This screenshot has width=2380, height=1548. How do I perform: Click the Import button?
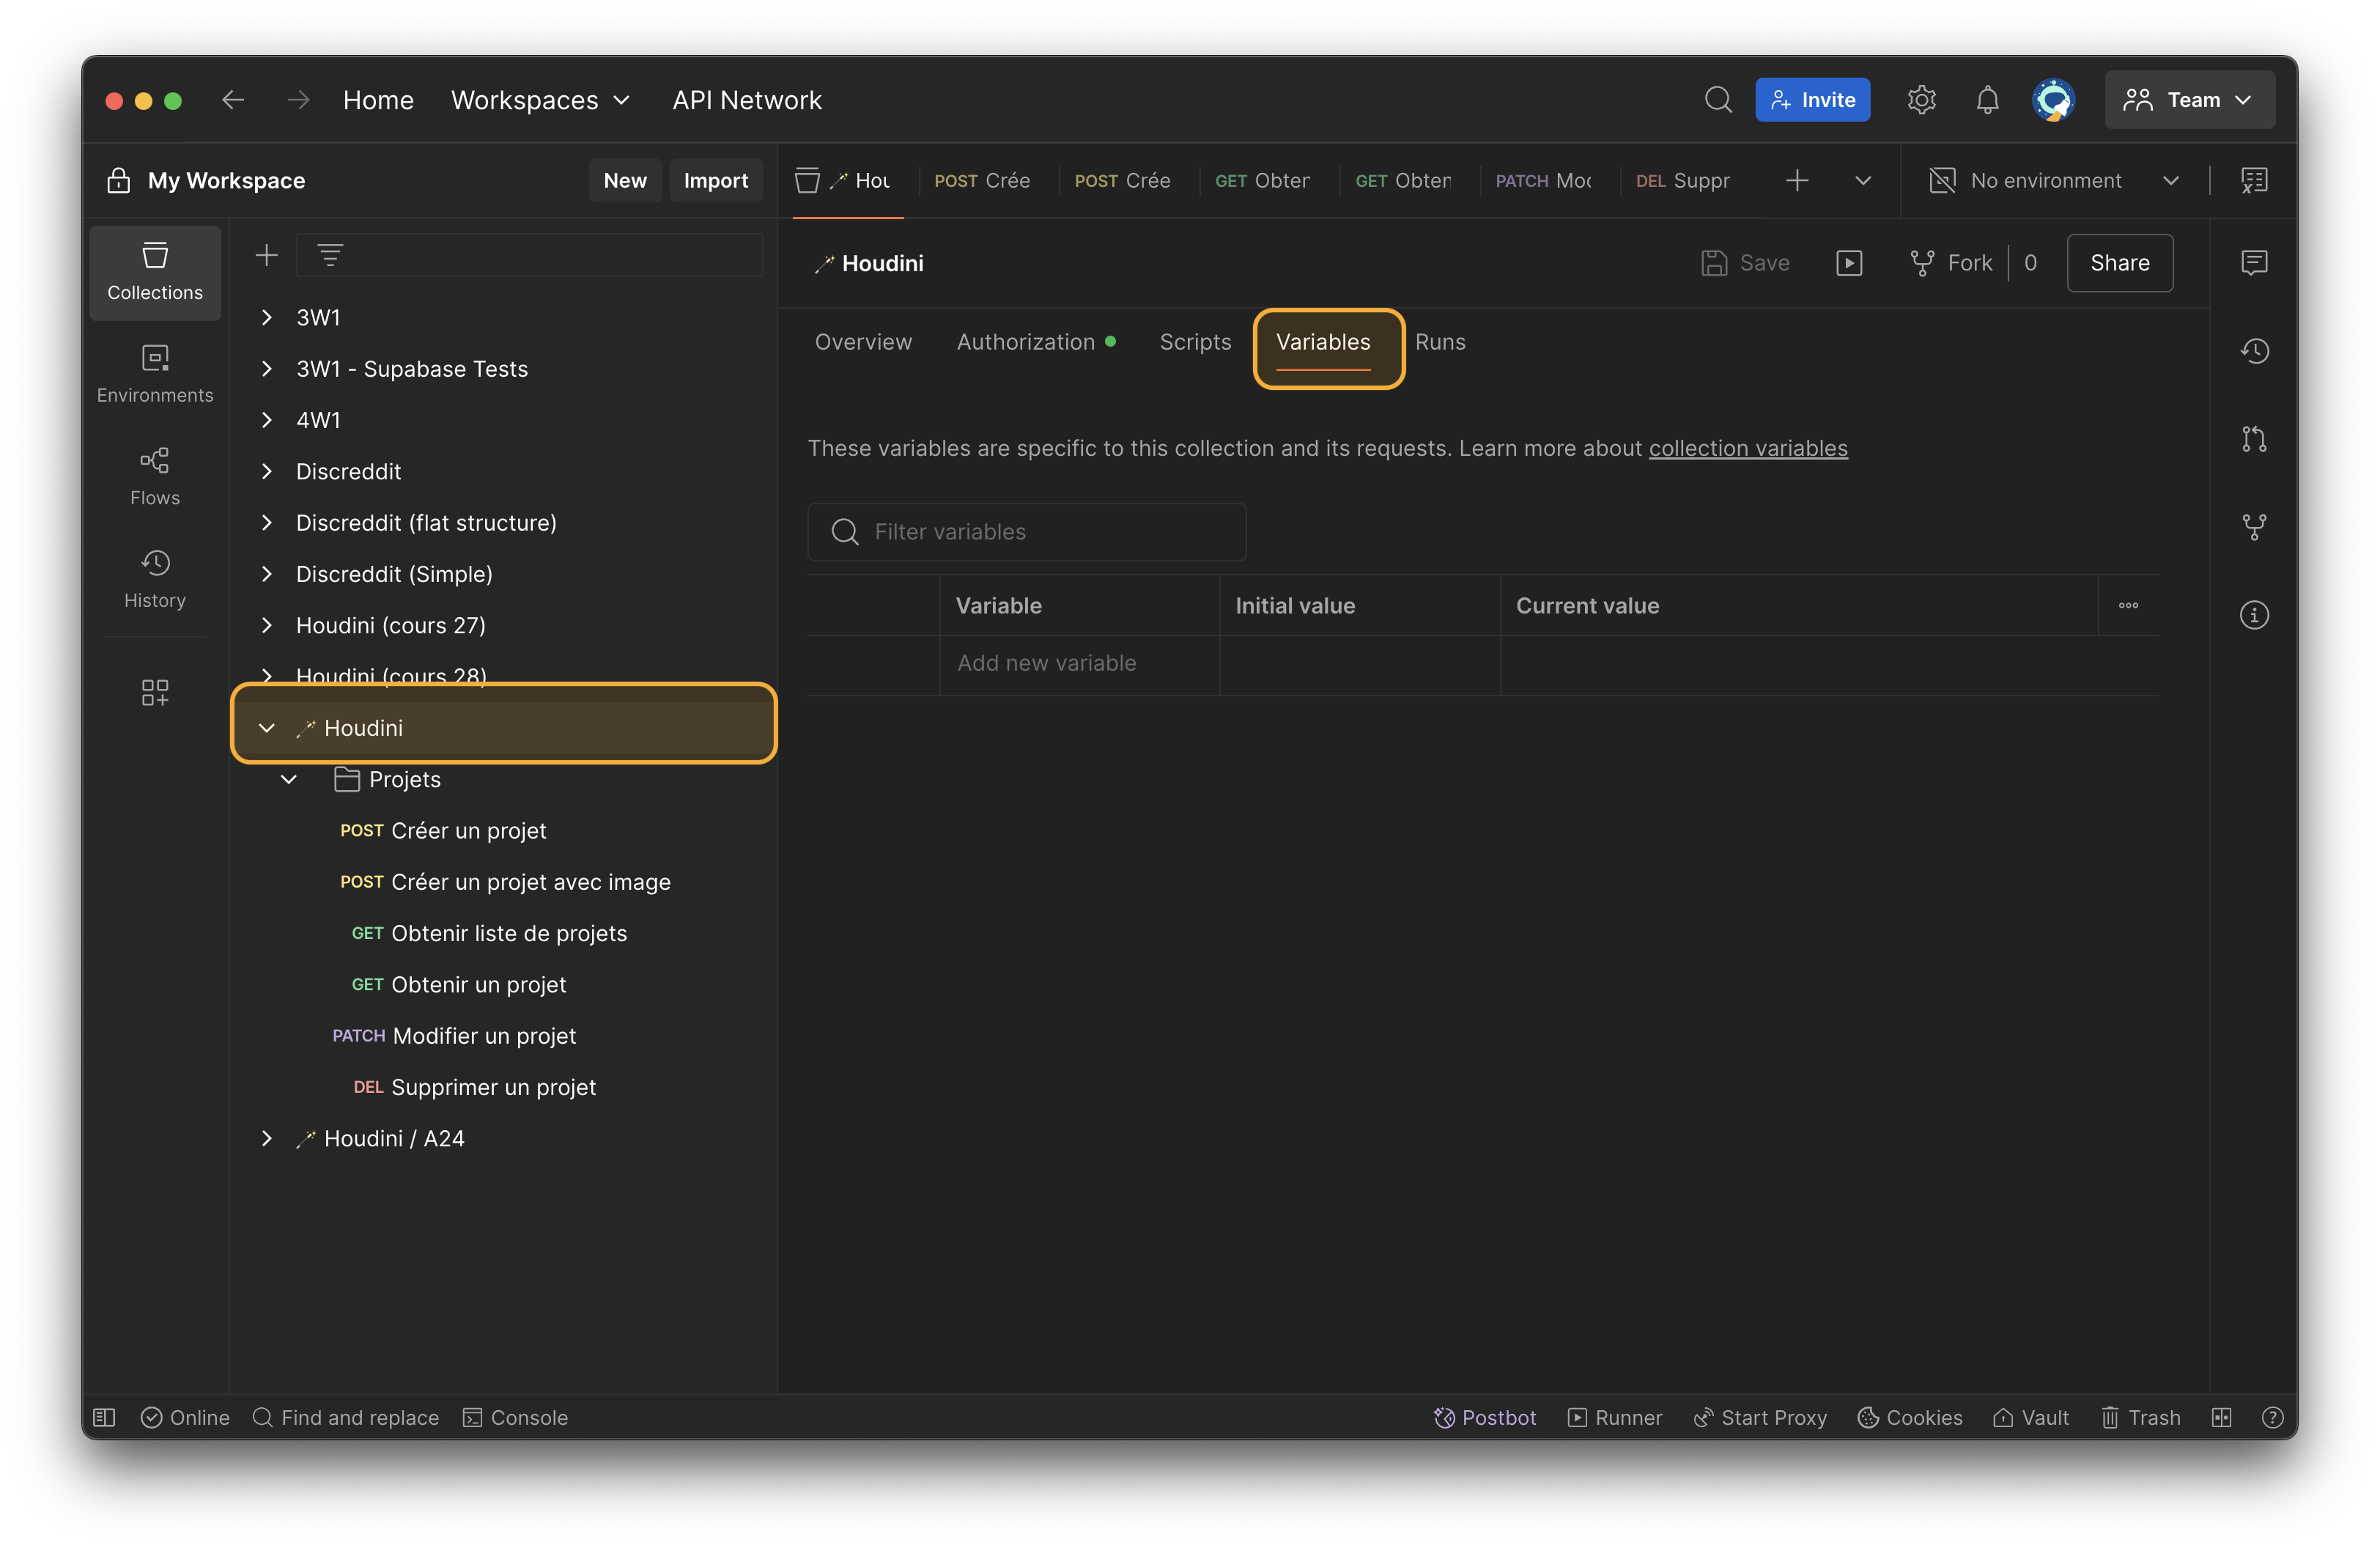point(715,181)
